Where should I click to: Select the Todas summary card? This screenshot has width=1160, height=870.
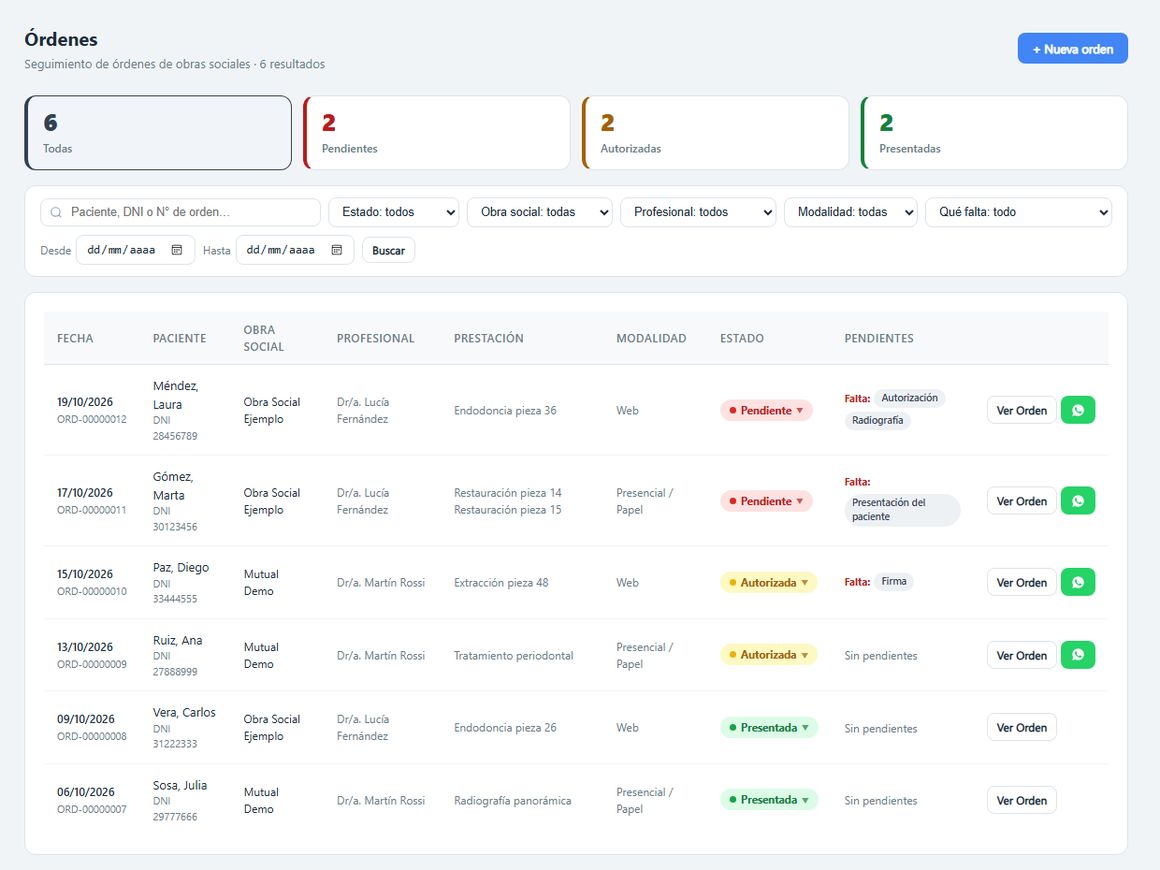tap(158, 133)
